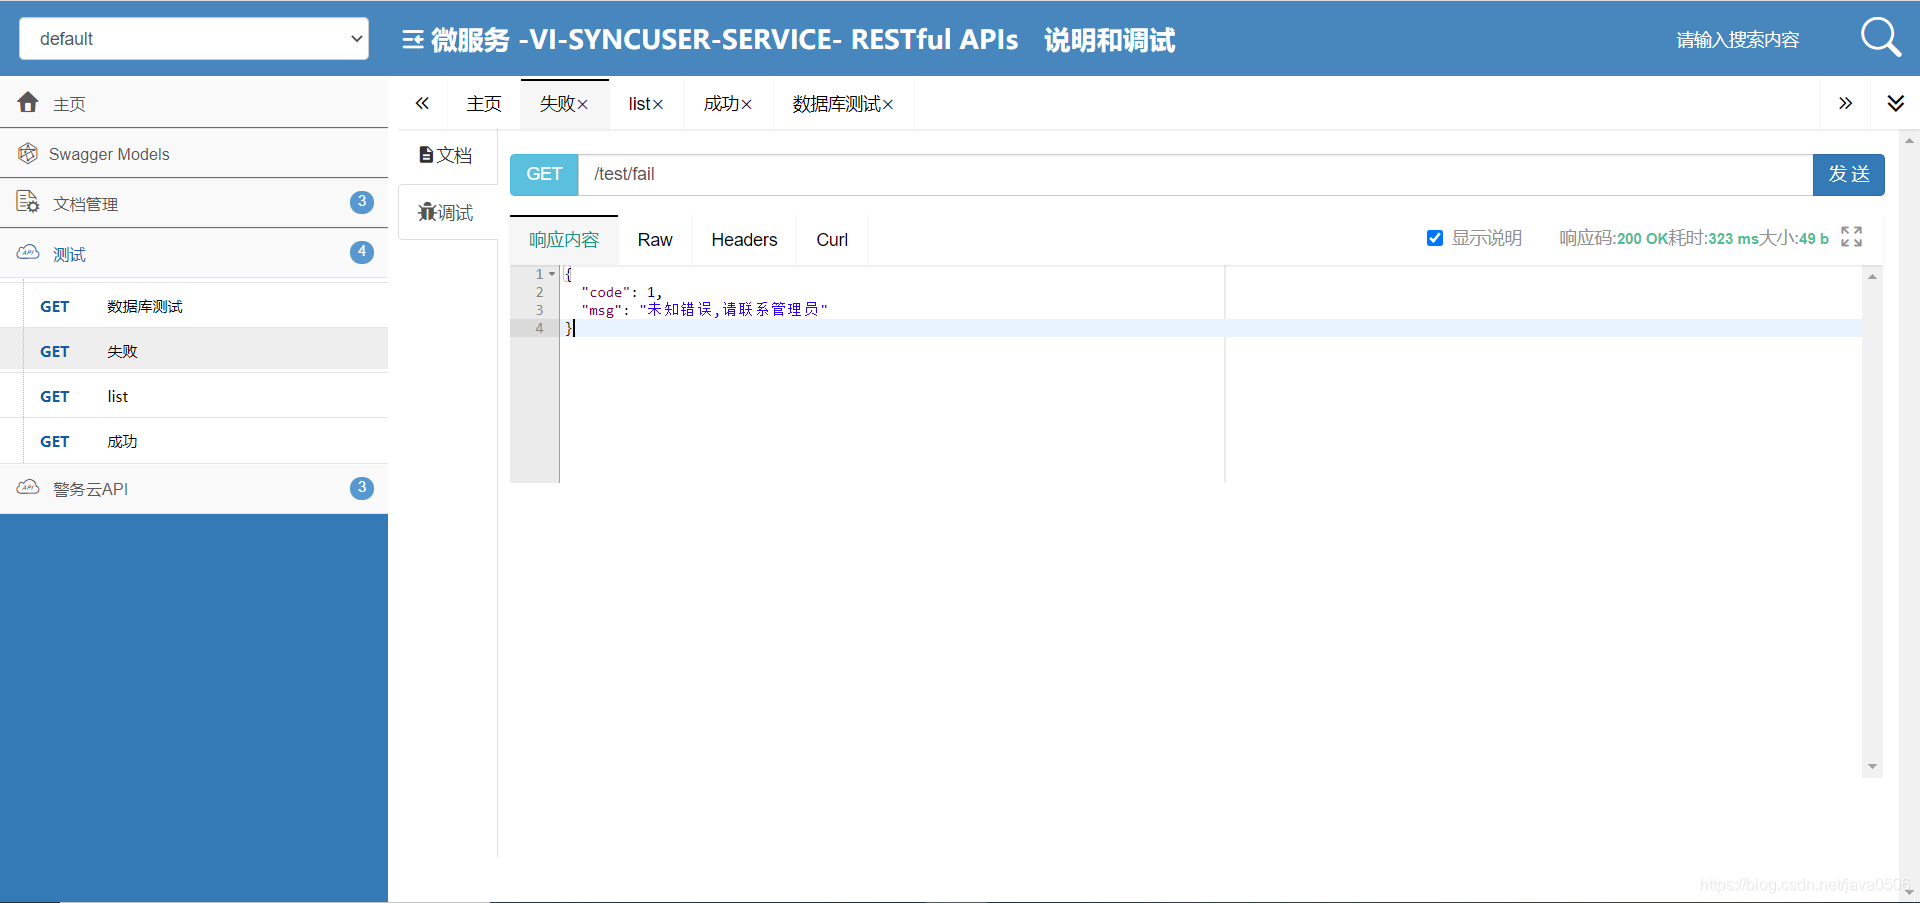Click the response editor scrollbar down arrow
The height and width of the screenshot is (903, 1920).
[1872, 768]
